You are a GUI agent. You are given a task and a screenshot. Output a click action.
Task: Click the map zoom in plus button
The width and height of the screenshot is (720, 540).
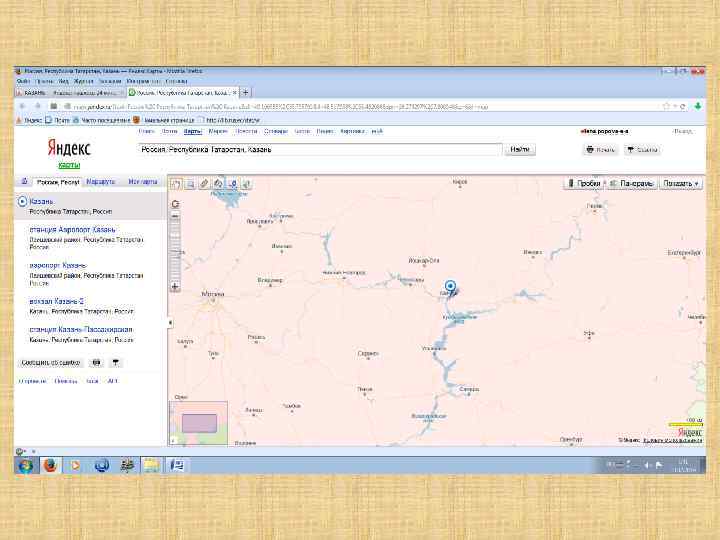click(x=175, y=287)
